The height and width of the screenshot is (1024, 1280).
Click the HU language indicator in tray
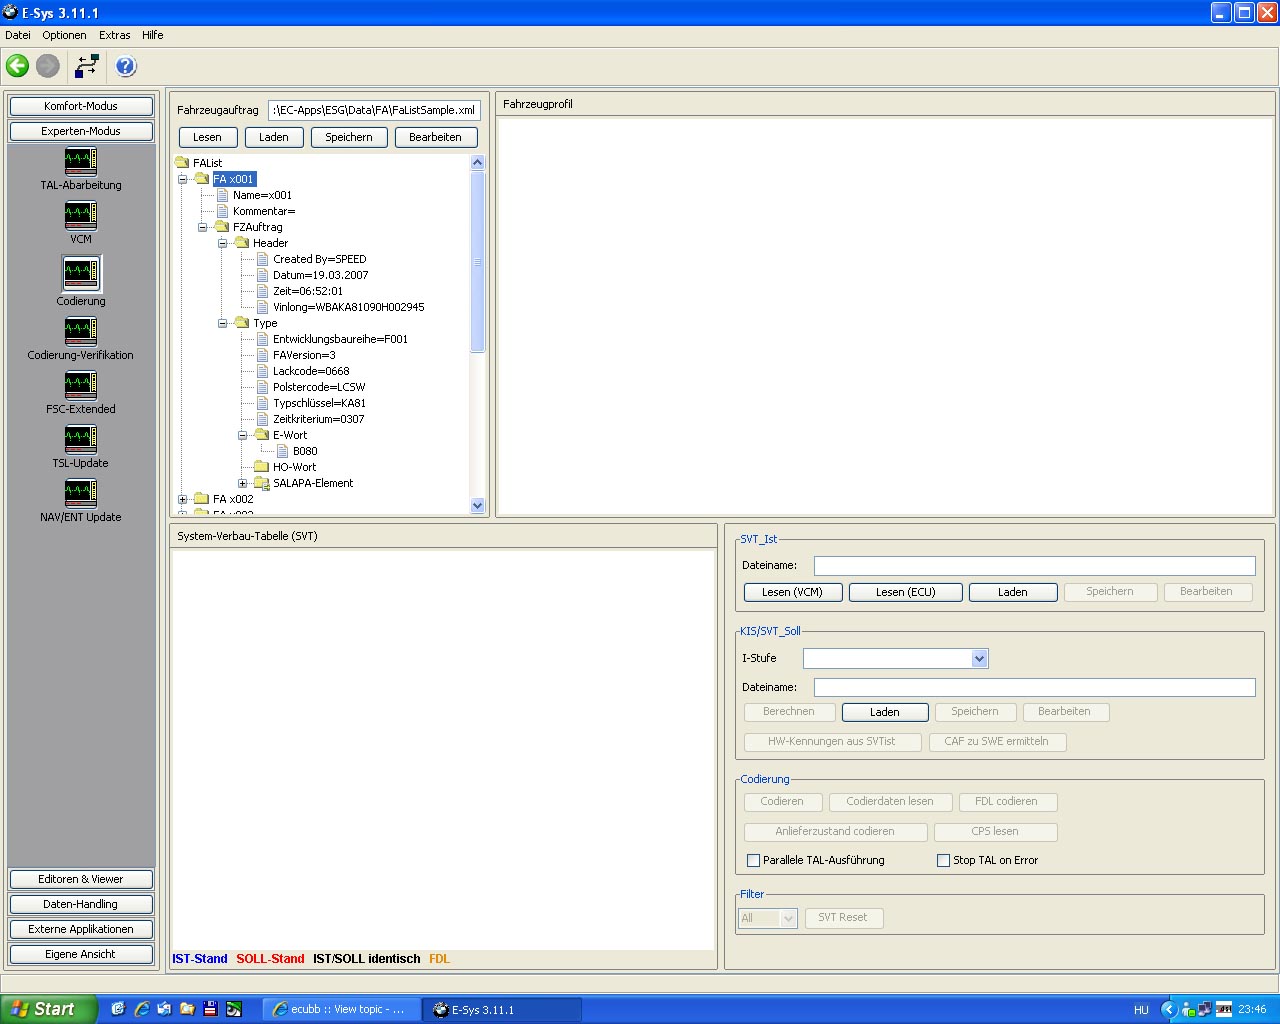(x=1141, y=1010)
